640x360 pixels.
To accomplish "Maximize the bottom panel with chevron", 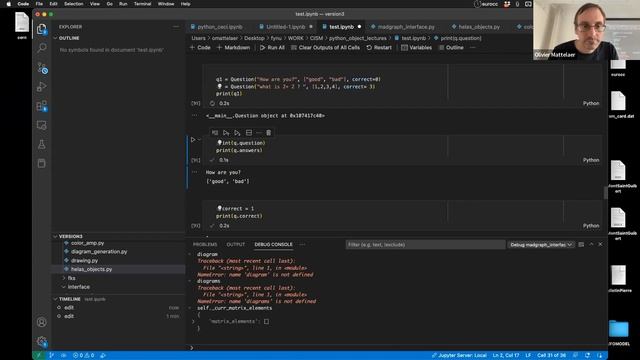I will click(x=591, y=244).
